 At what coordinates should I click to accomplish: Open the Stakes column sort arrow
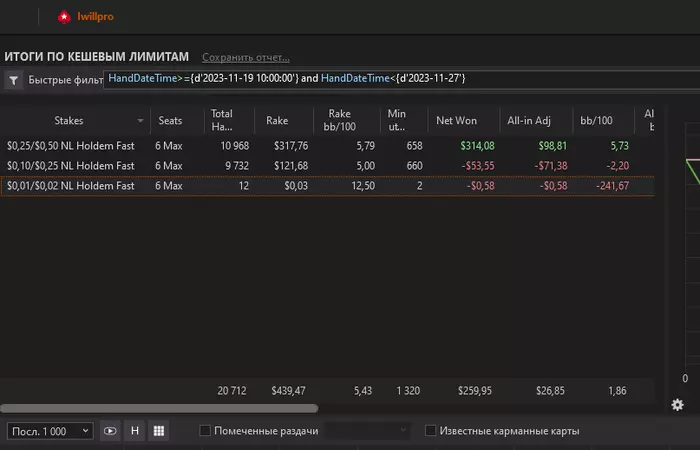click(x=140, y=121)
